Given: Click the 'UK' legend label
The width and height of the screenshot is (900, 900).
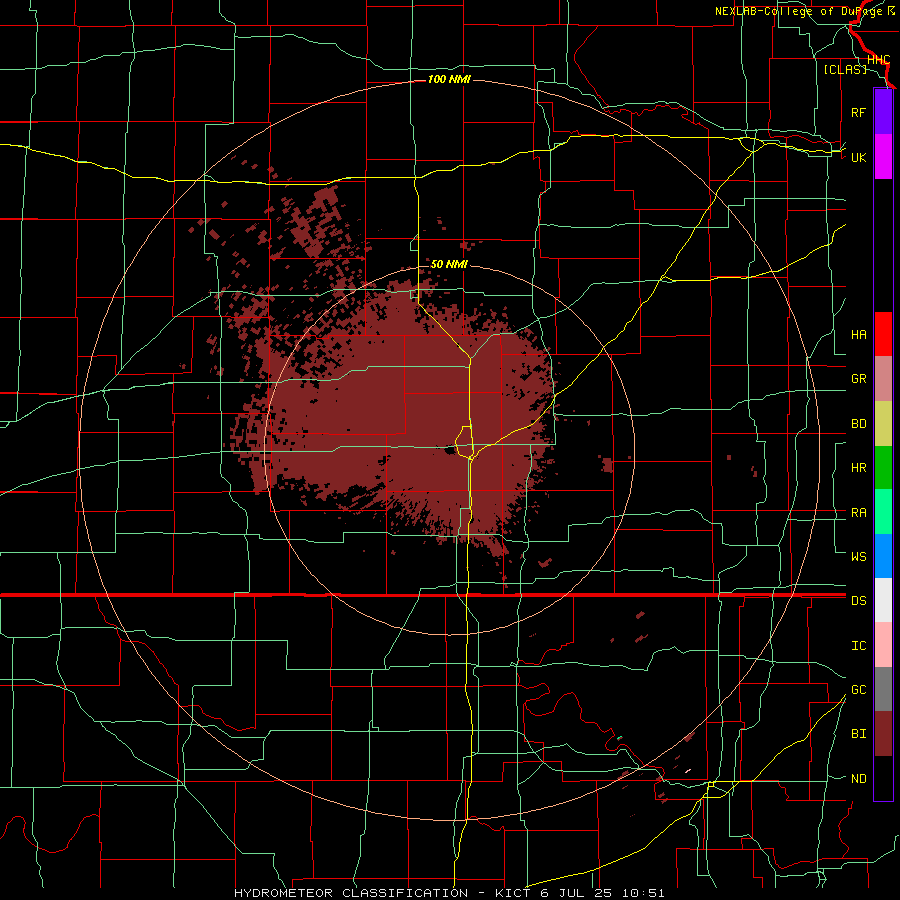Looking at the screenshot, I should [858, 157].
